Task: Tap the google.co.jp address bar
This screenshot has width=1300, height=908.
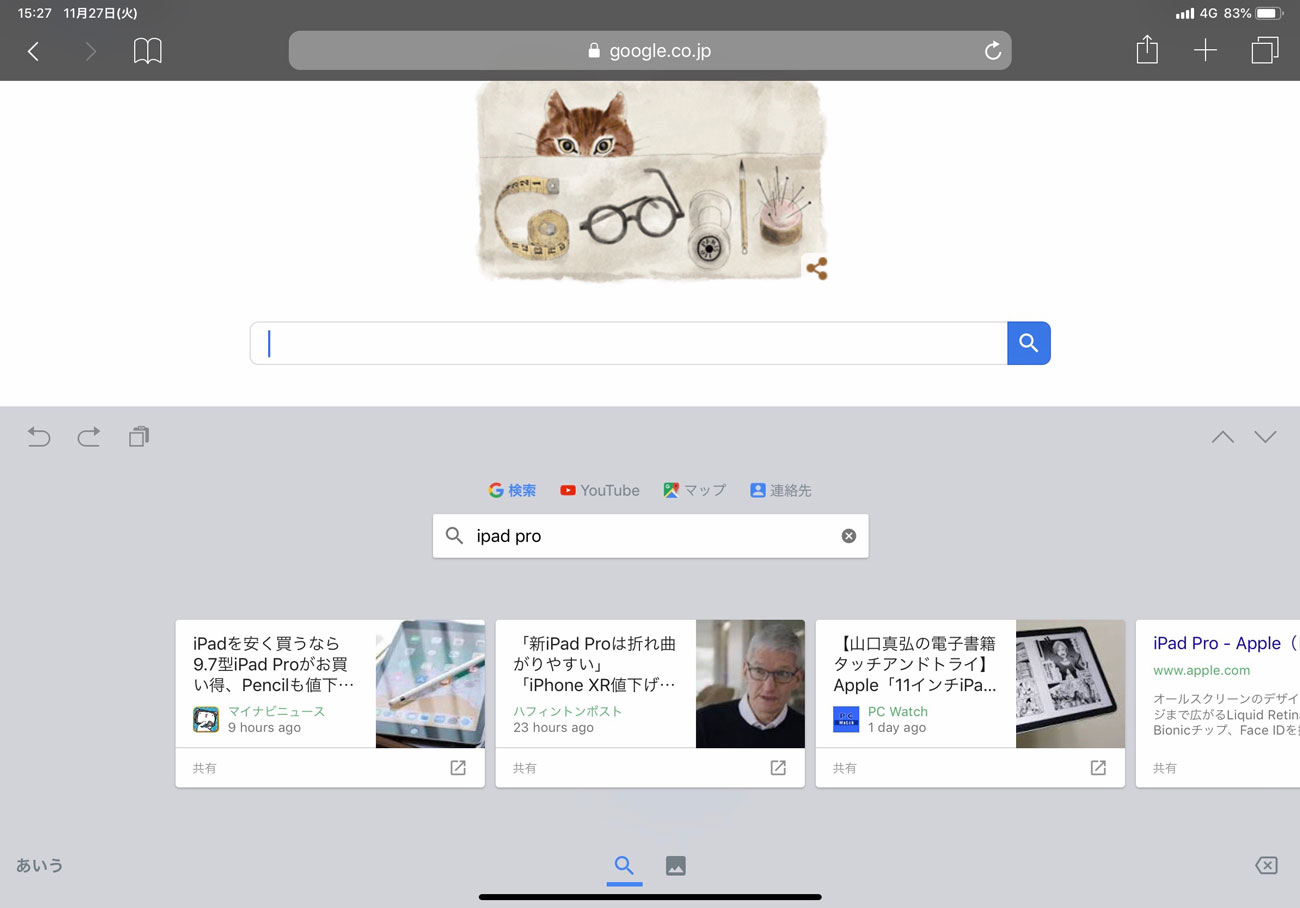Action: 650,51
